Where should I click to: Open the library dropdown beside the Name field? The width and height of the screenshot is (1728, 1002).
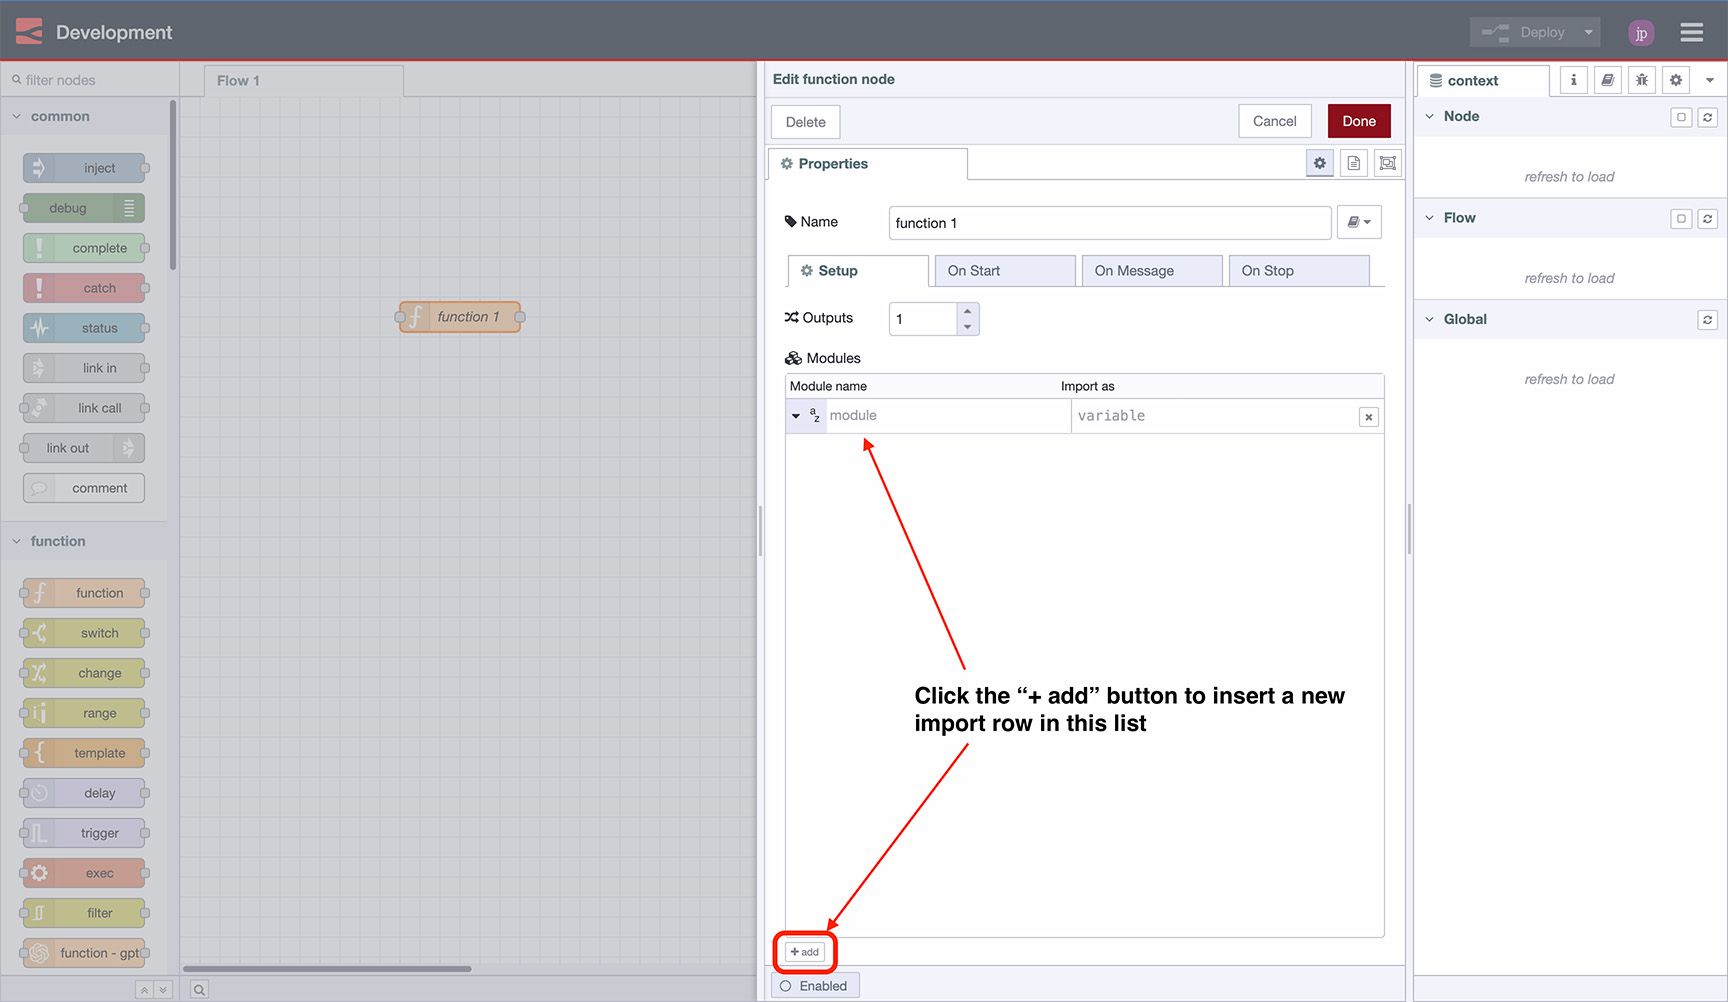point(1359,222)
